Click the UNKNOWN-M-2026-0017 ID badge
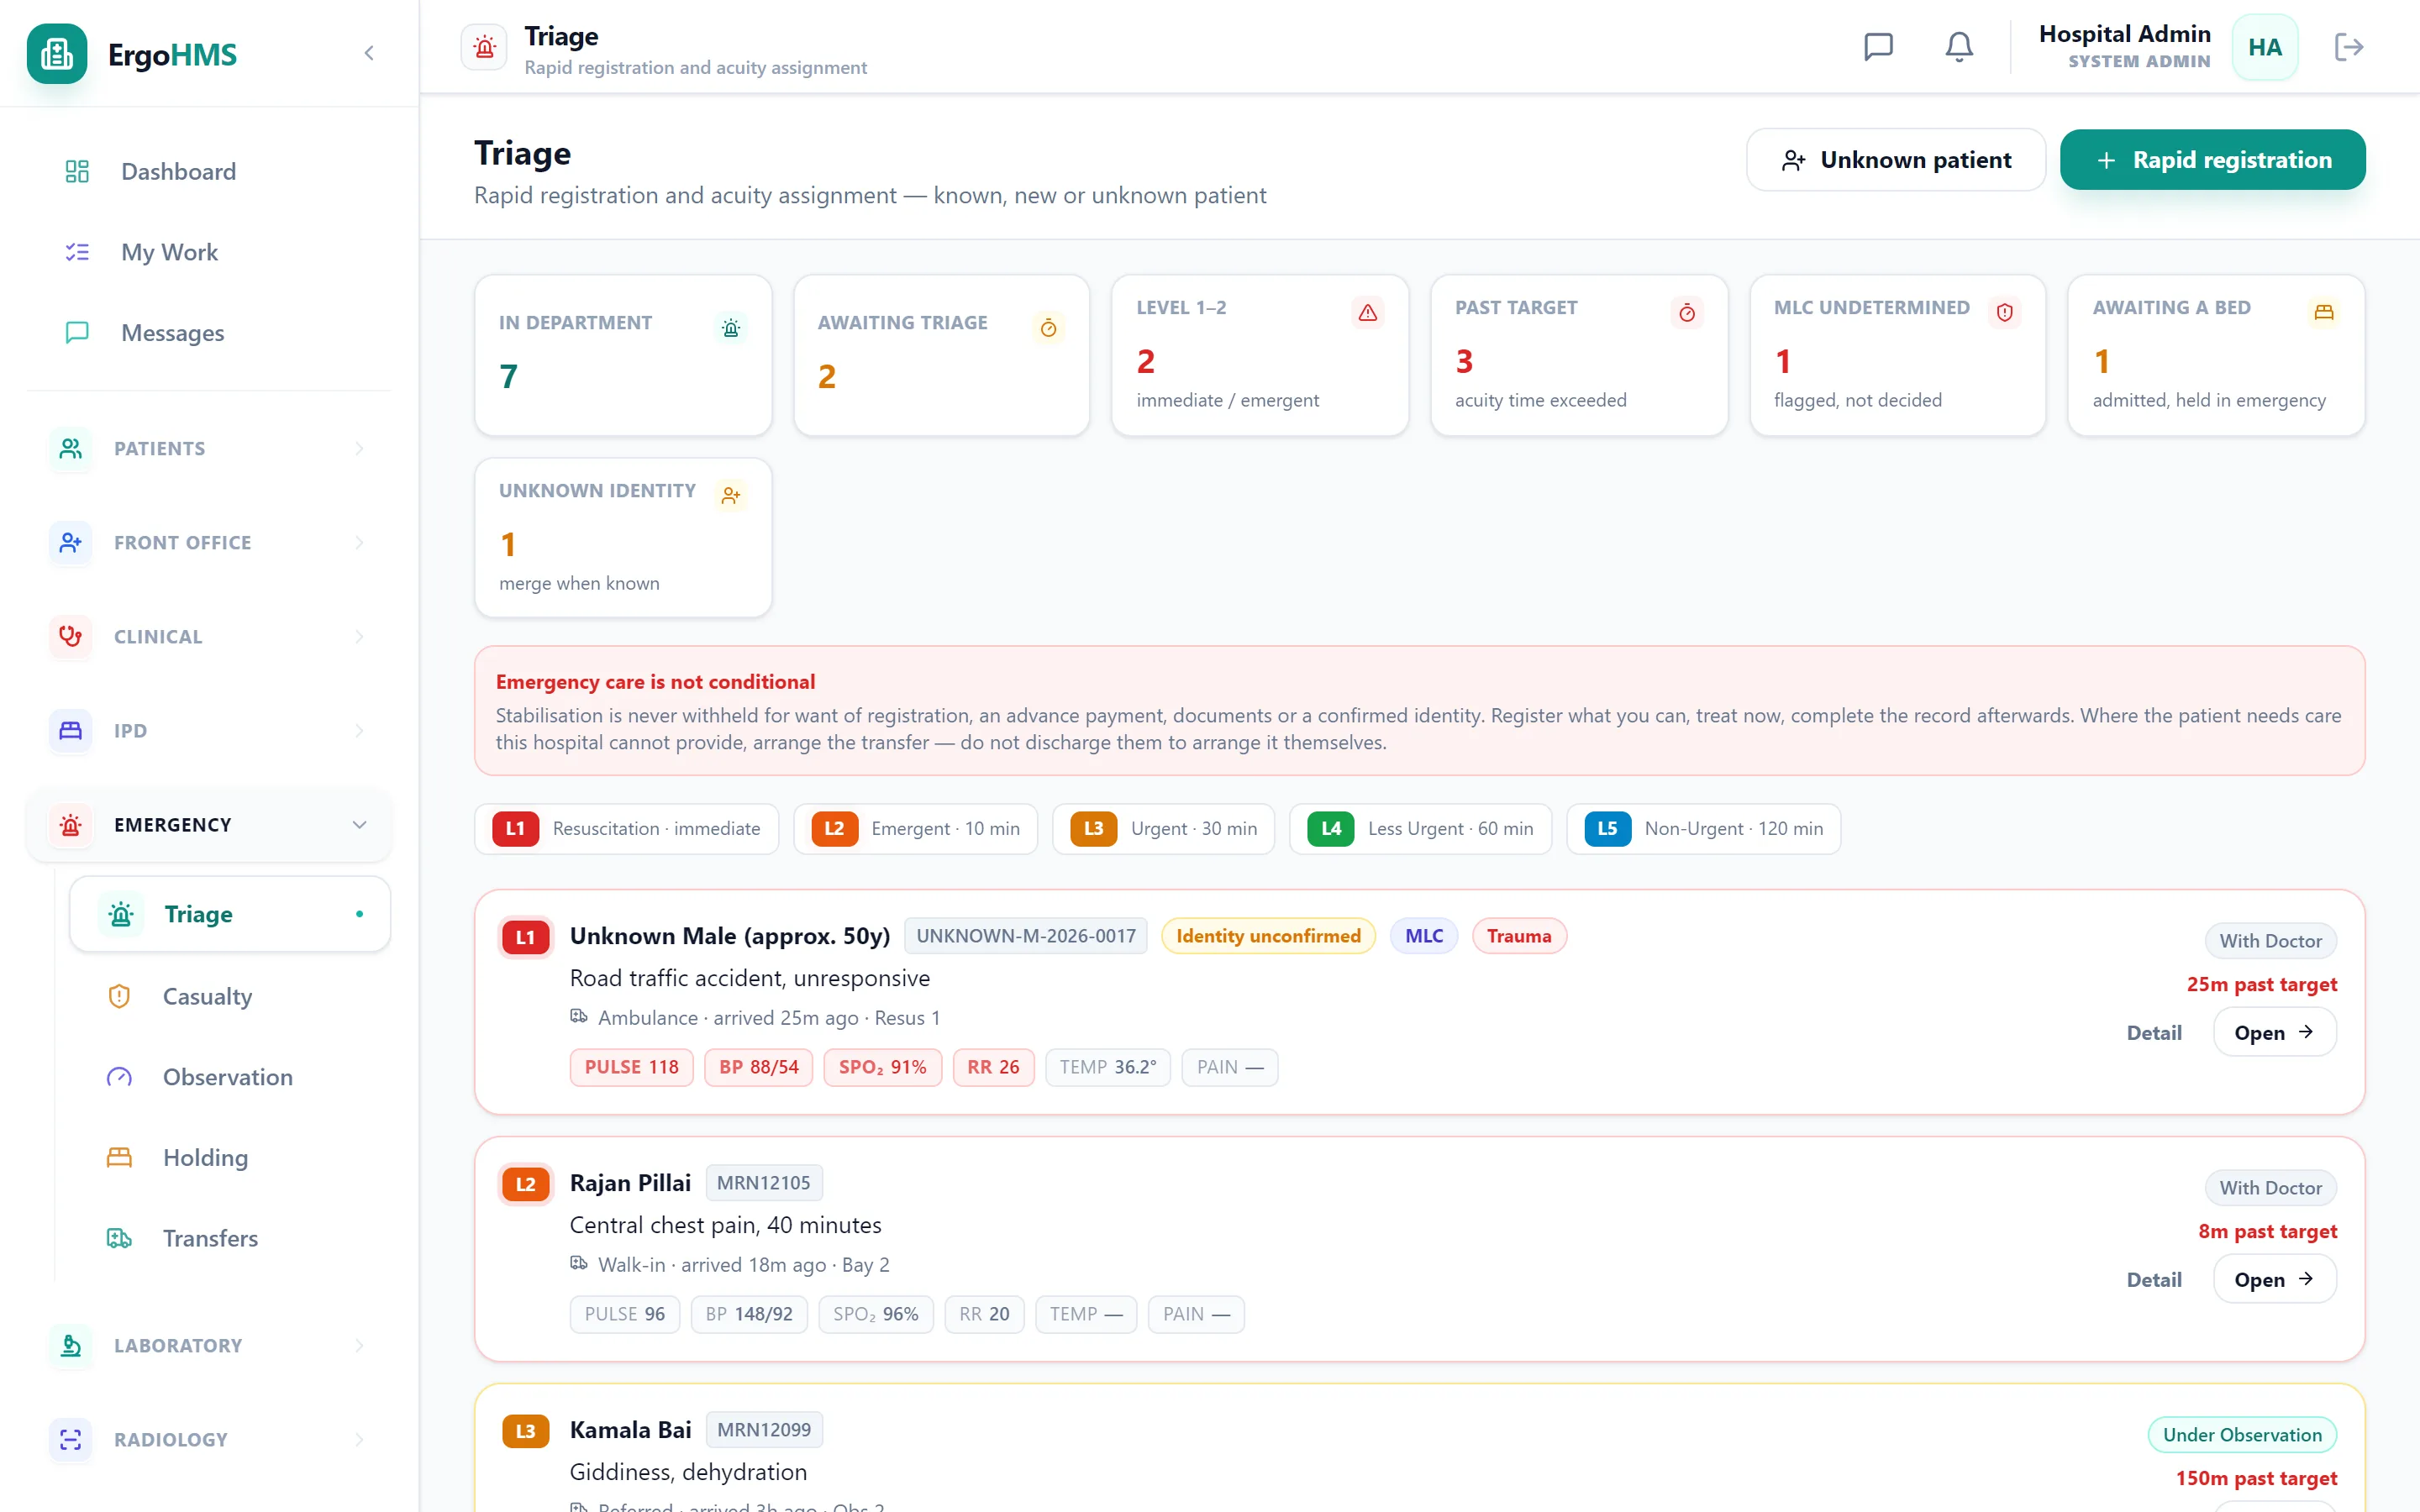 click(1026, 936)
